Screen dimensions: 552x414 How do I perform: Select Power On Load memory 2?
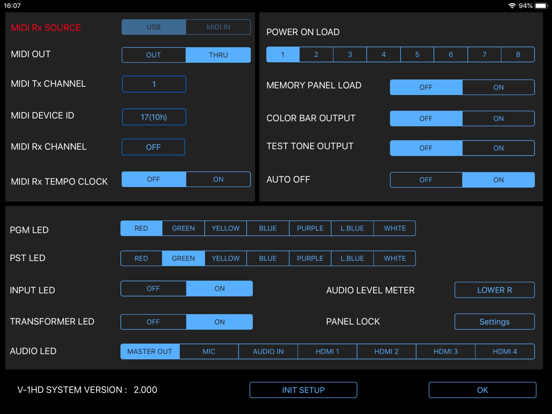pyautogui.click(x=316, y=55)
